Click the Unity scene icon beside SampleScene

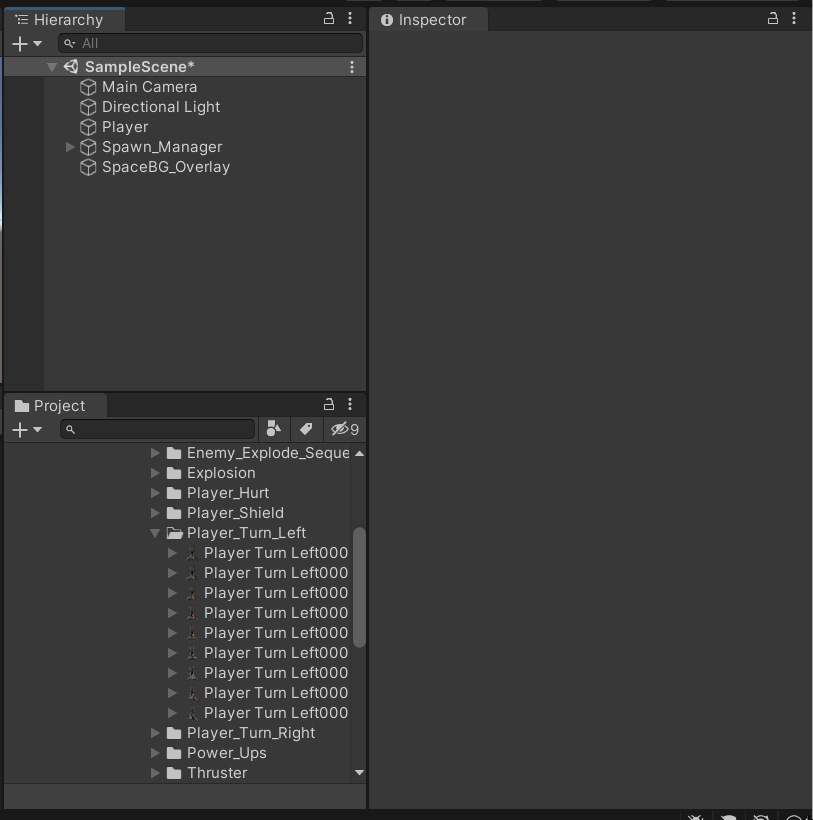pyautogui.click(x=71, y=66)
